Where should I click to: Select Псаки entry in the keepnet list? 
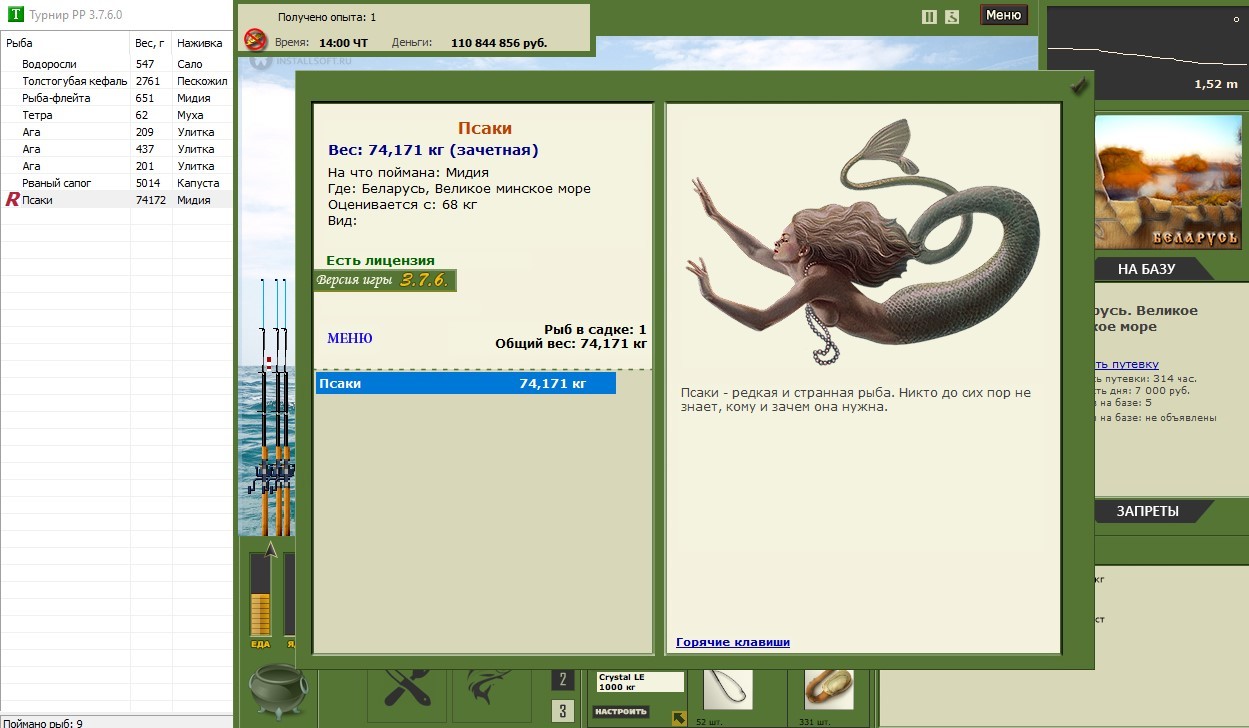[465, 383]
